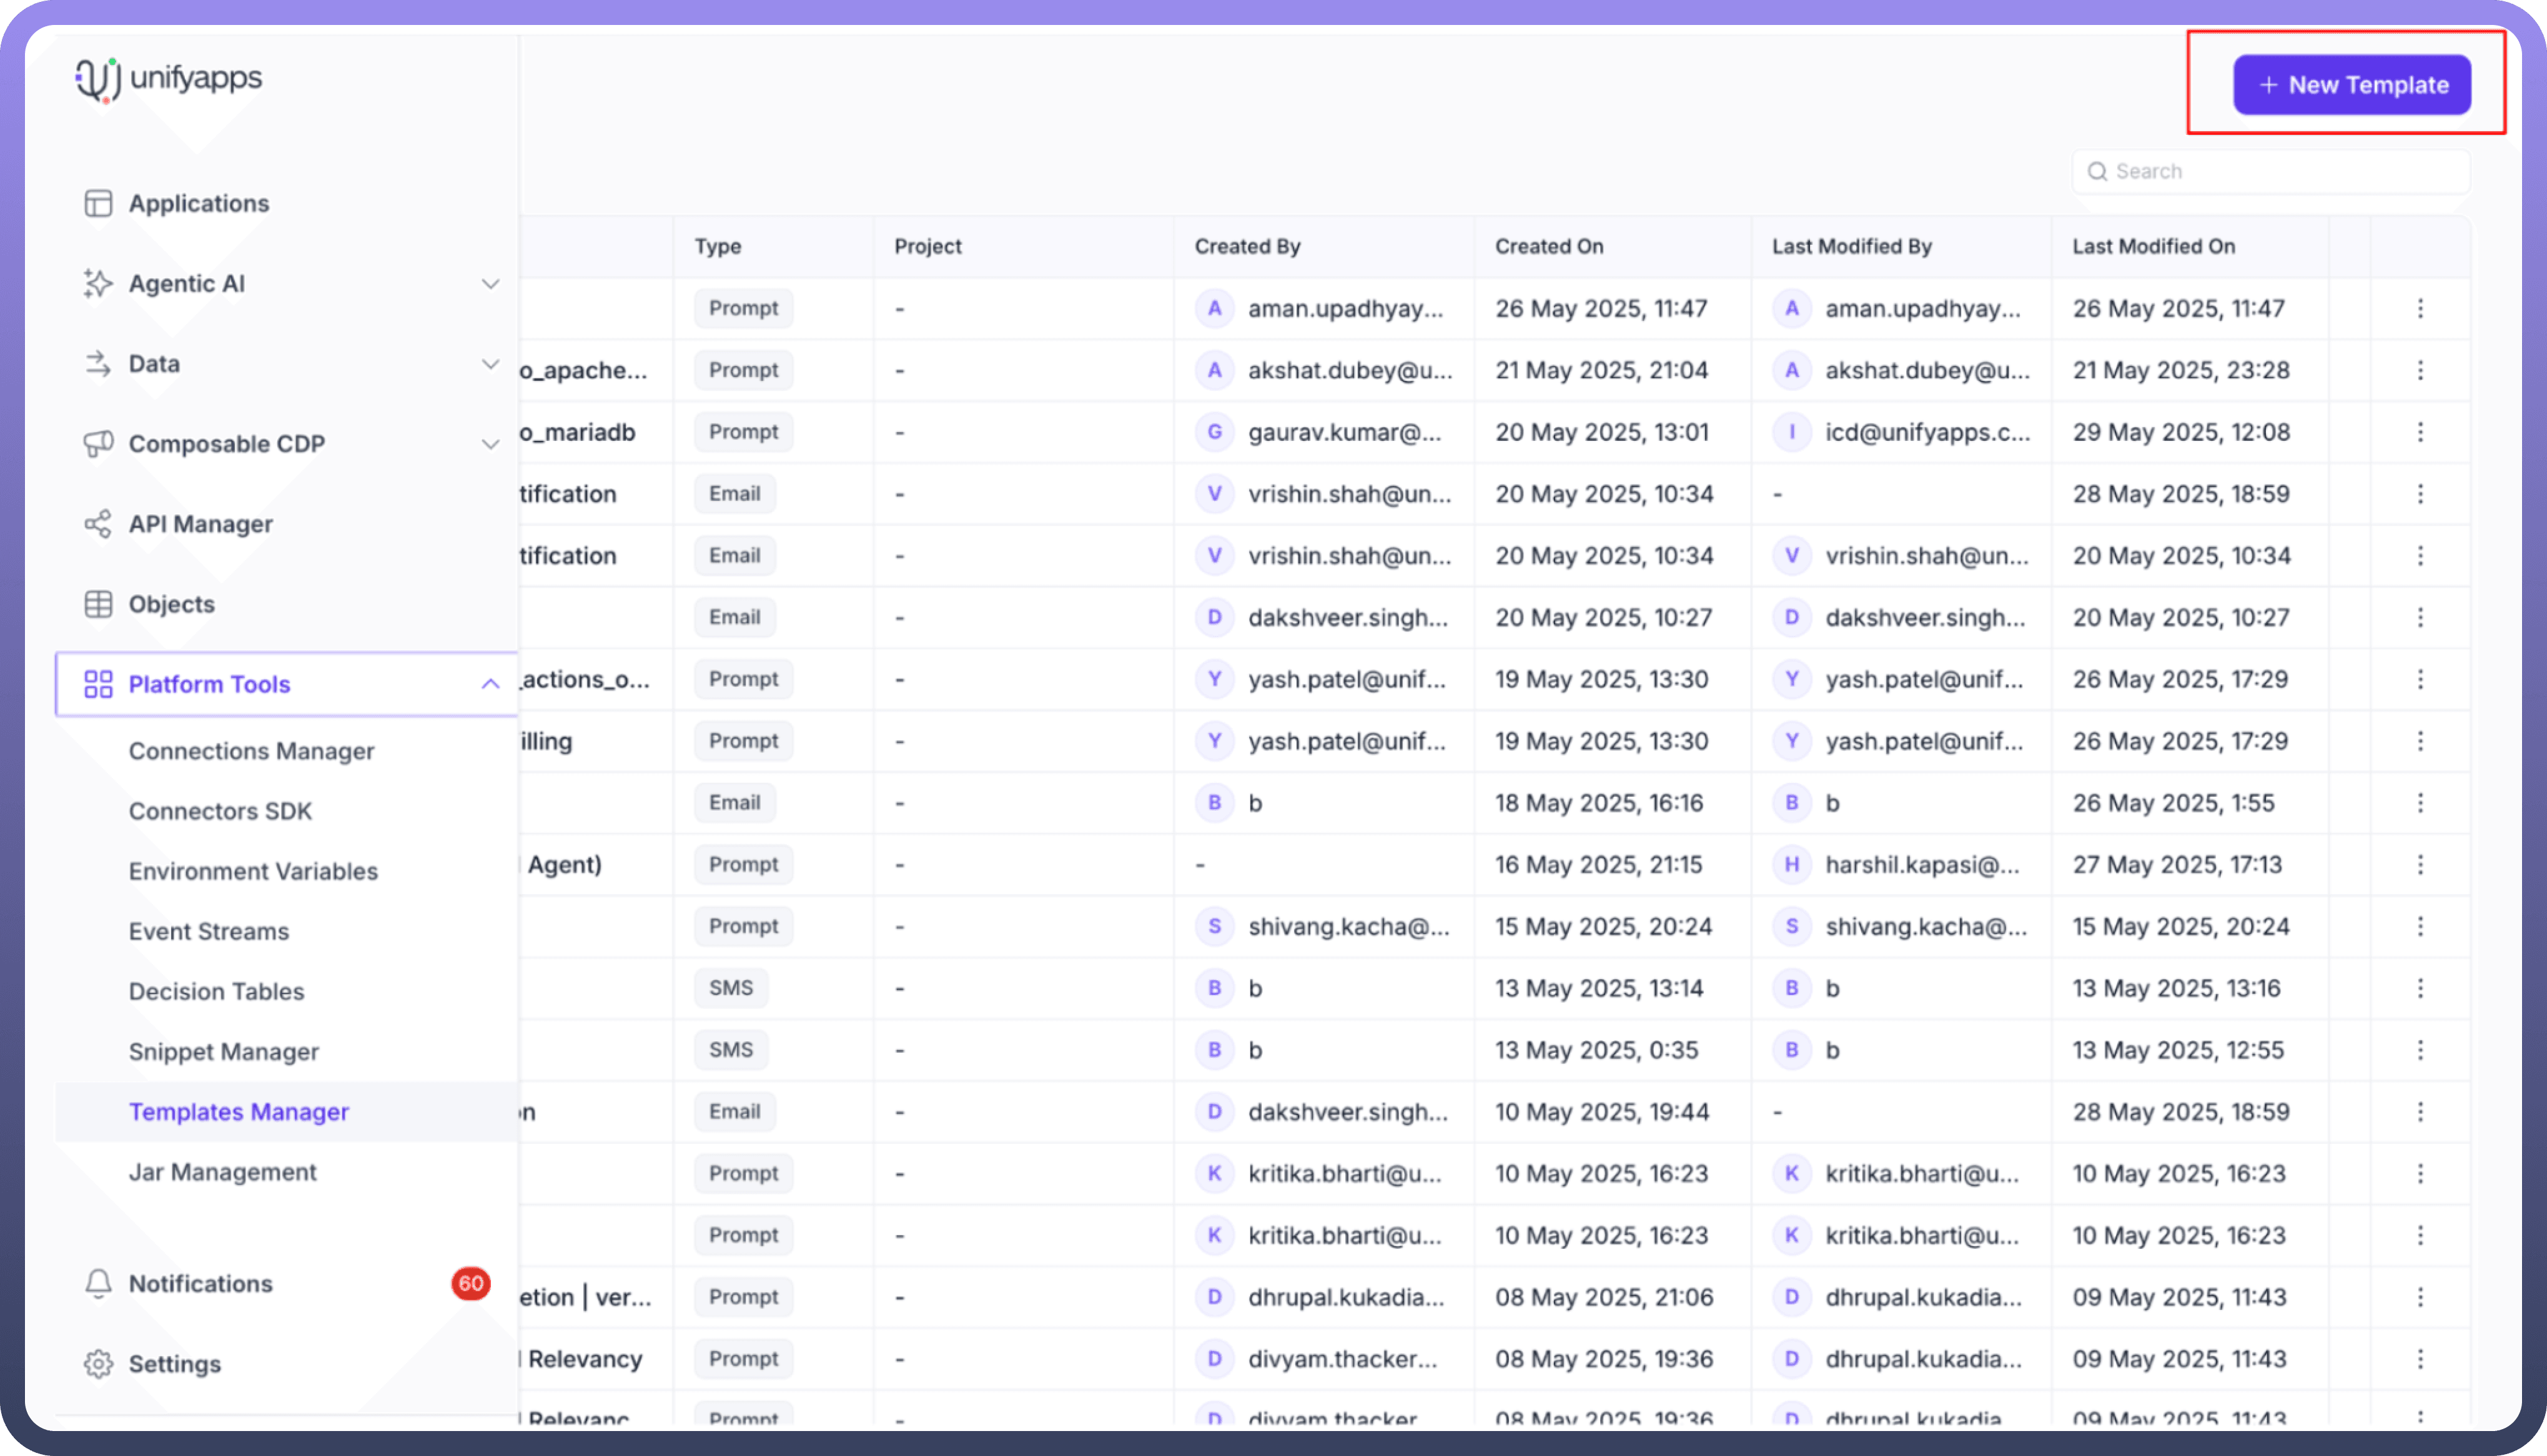Click the Settings gear icon
The image size is (2547, 1456).
point(98,1363)
